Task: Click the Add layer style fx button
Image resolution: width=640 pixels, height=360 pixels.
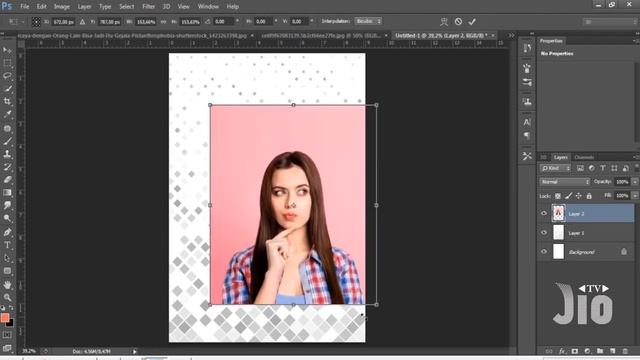Action: (562, 351)
